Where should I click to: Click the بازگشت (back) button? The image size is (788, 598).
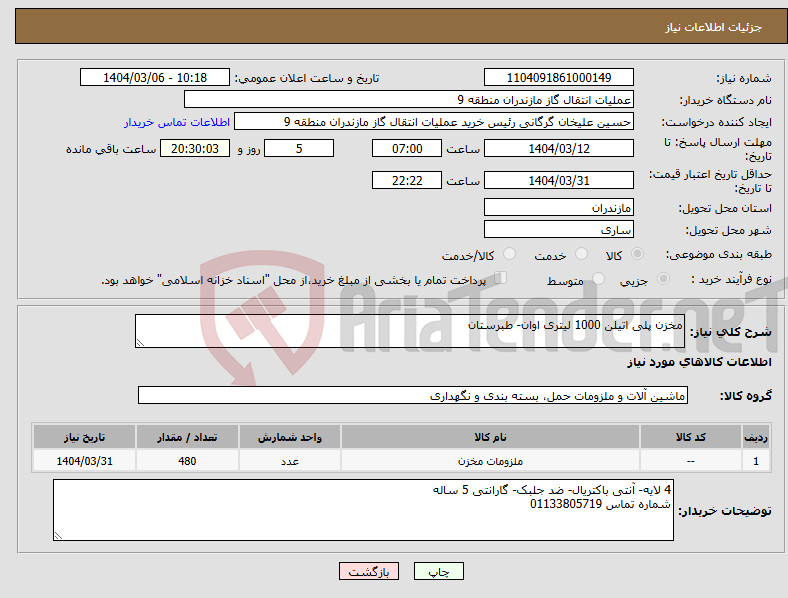pos(369,571)
